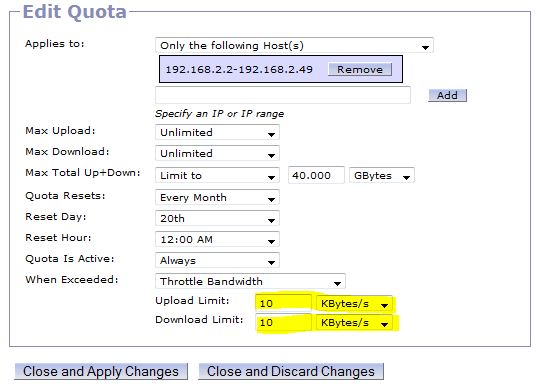Click Close and Apply Changes

pos(101,371)
